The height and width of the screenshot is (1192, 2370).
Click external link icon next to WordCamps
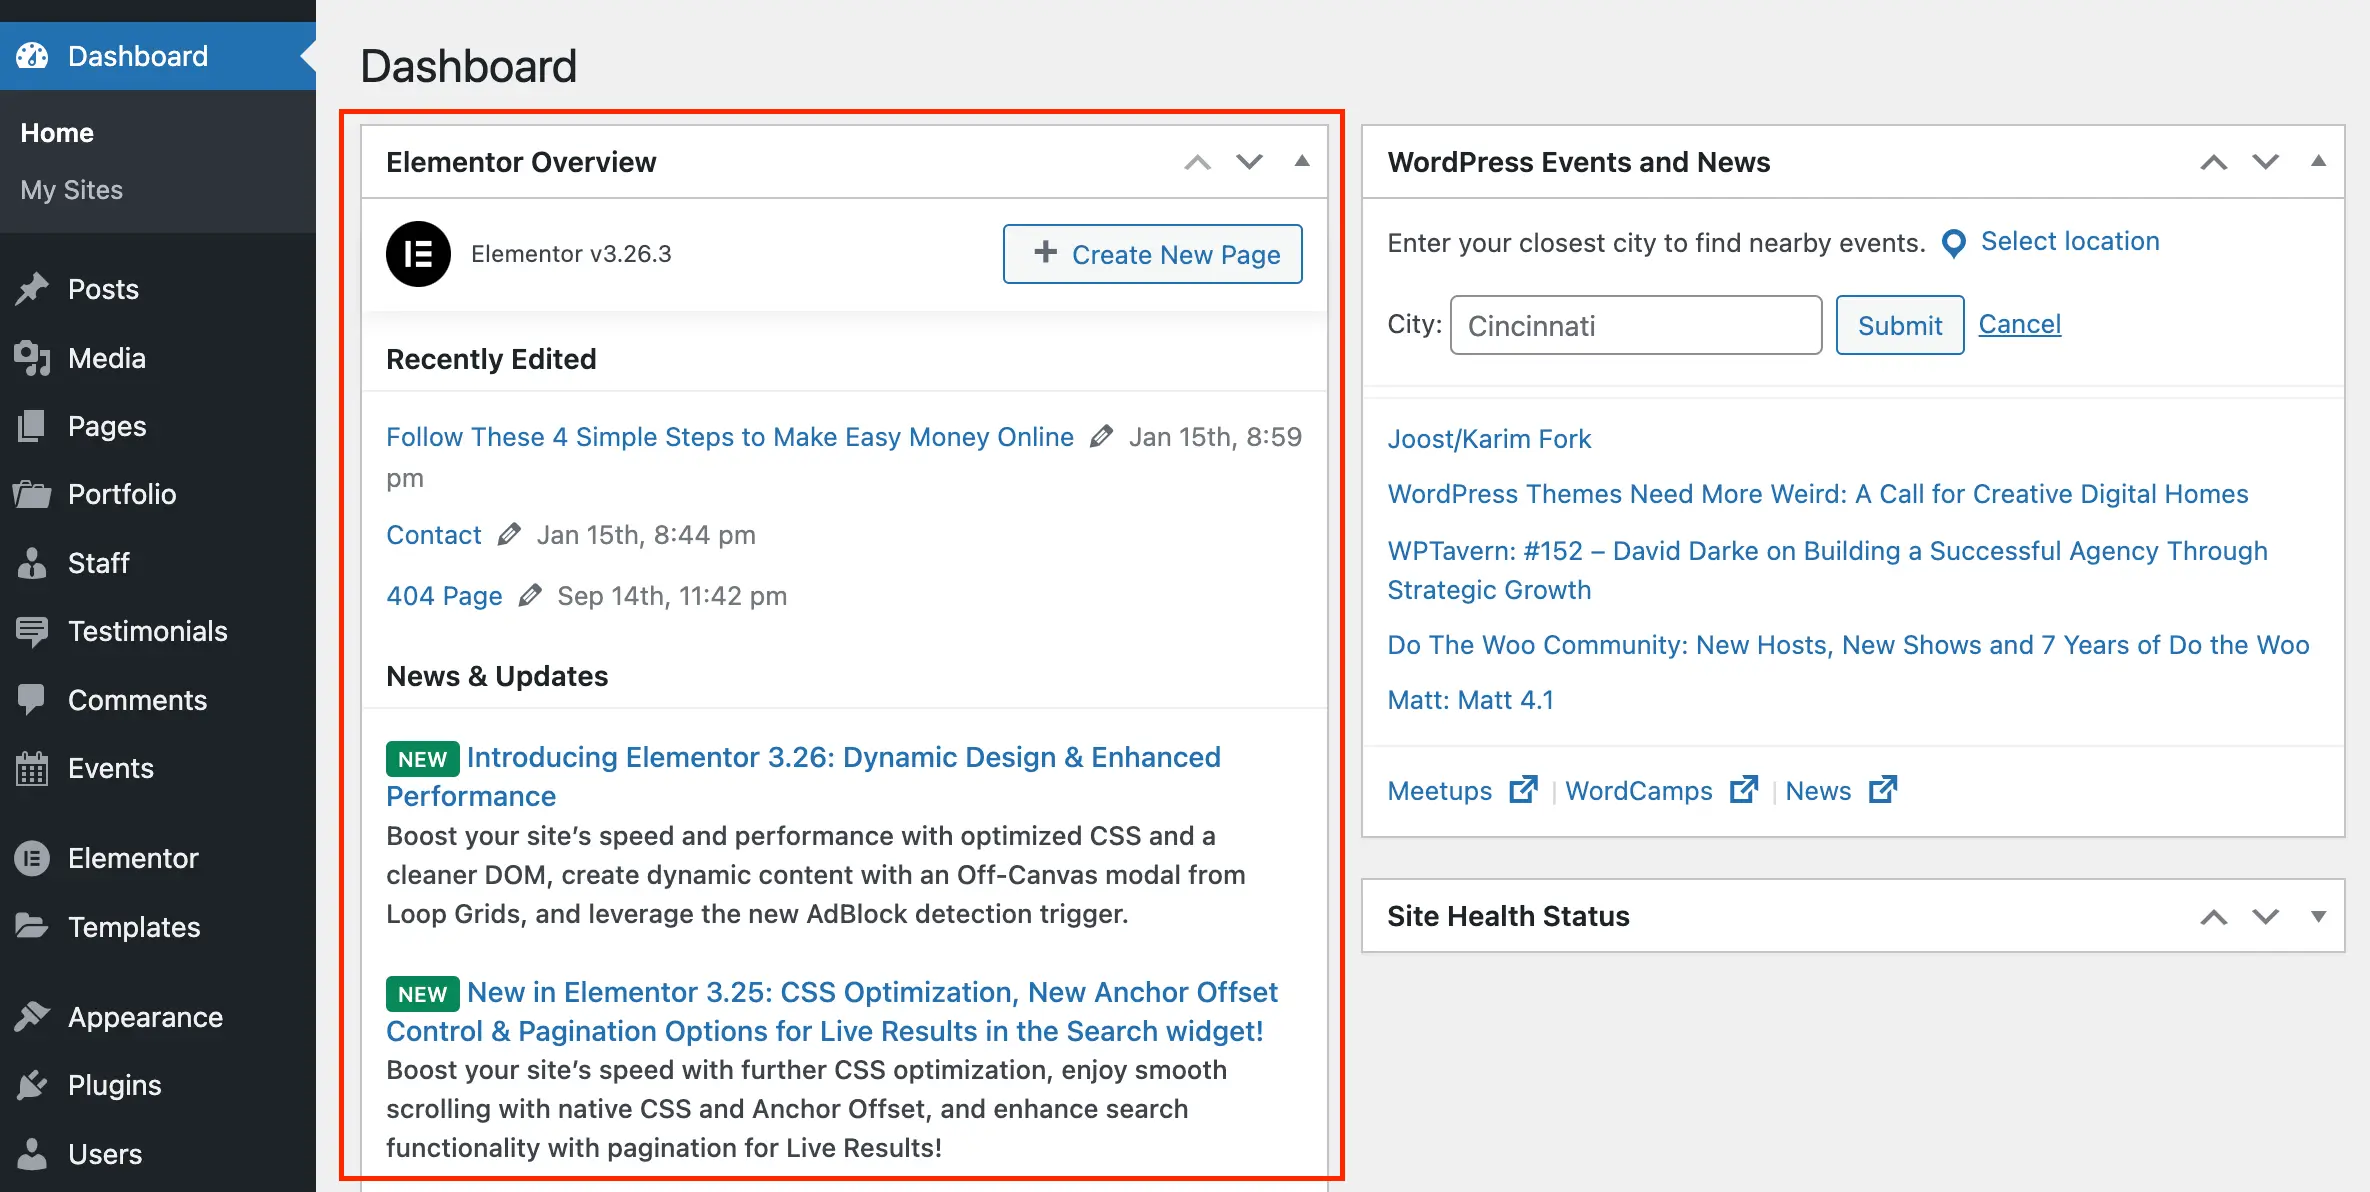pos(1744,790)
